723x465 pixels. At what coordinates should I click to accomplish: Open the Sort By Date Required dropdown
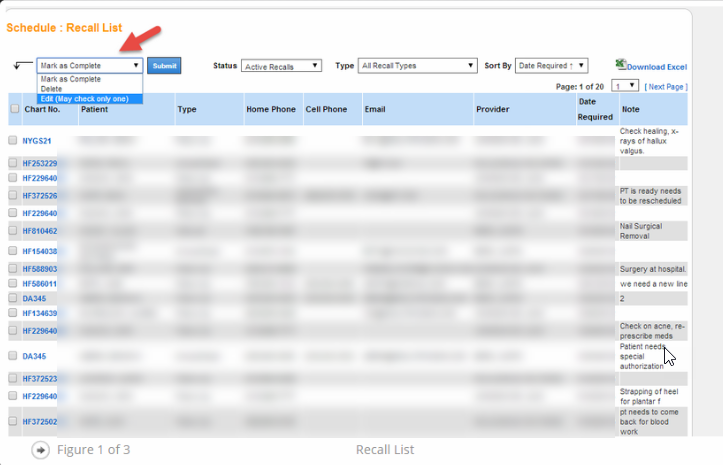pos(551,66)
